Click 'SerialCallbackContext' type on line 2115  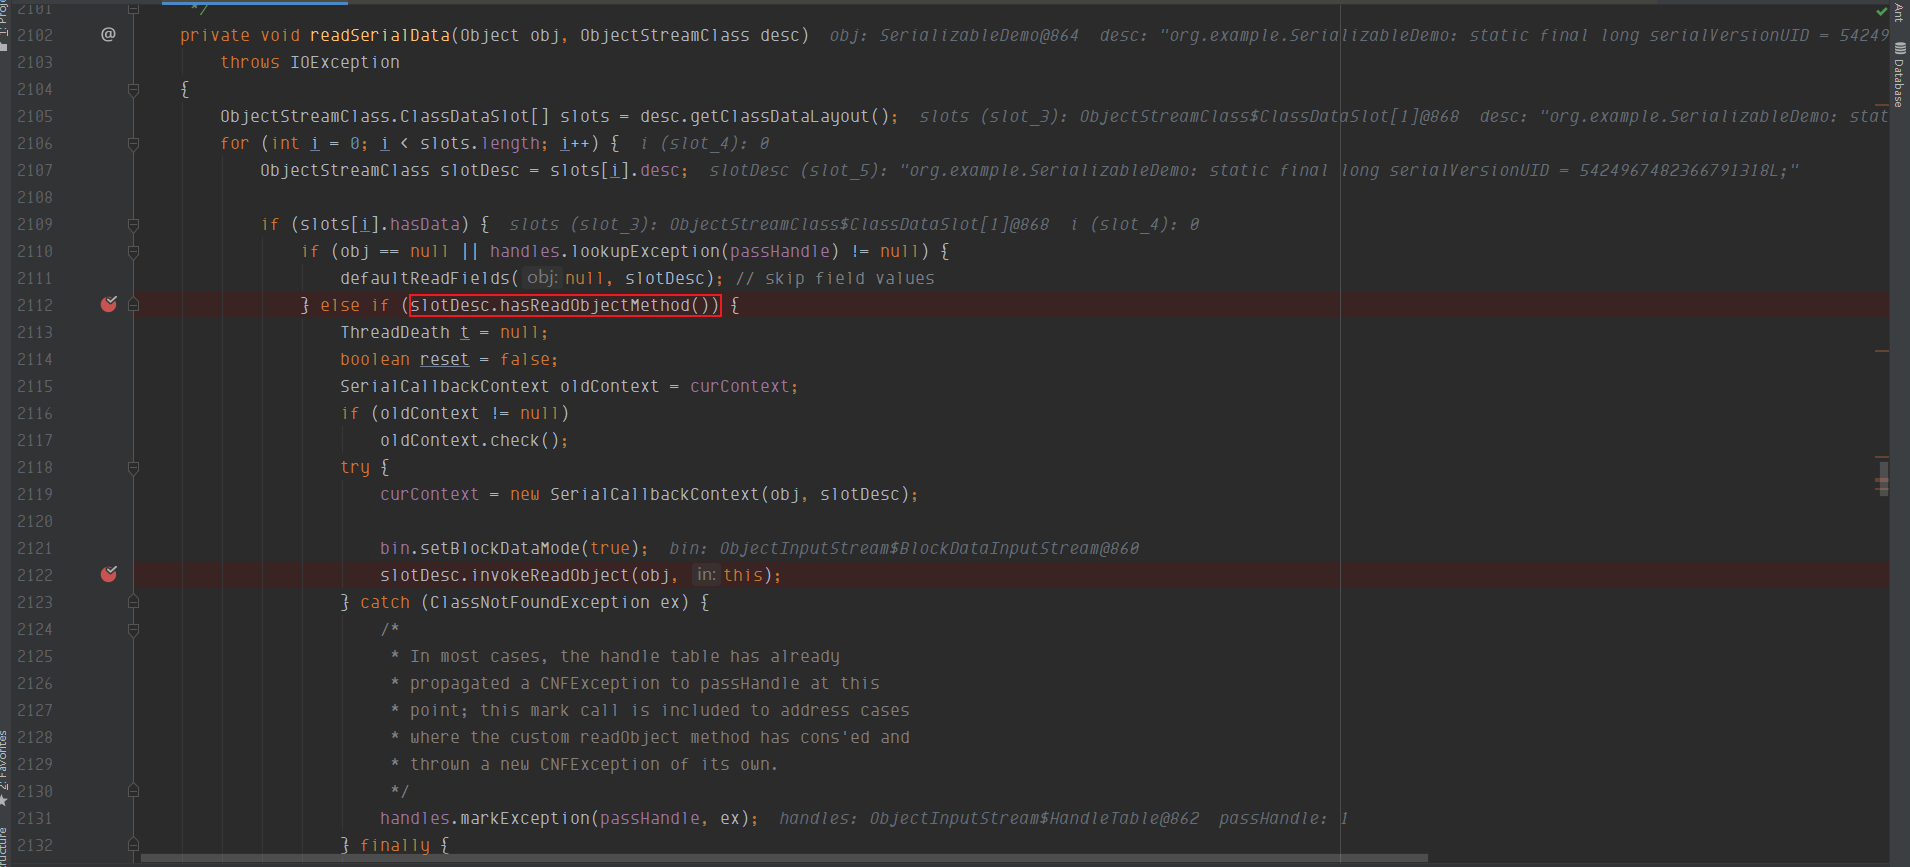point(444,386)
